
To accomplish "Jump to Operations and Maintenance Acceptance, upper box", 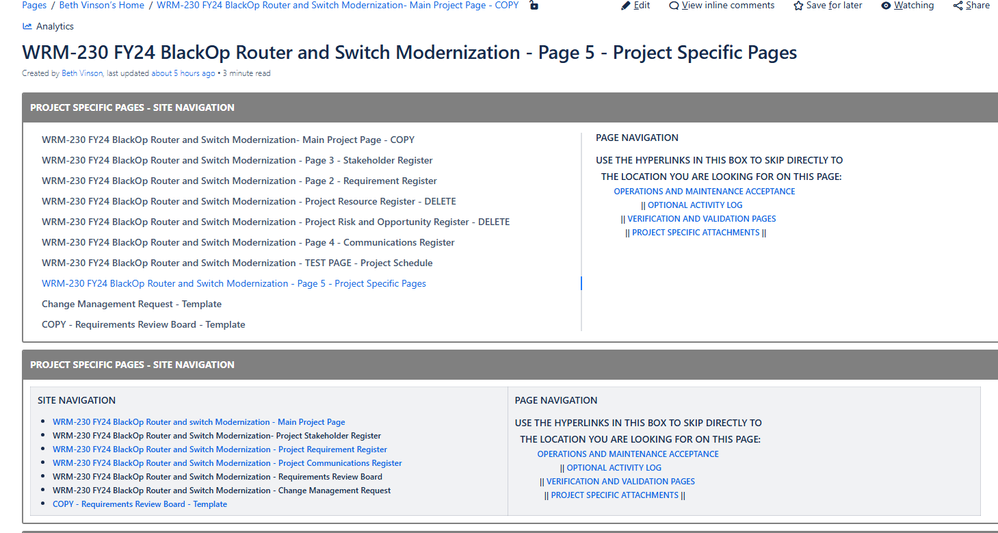I will 704,191.
